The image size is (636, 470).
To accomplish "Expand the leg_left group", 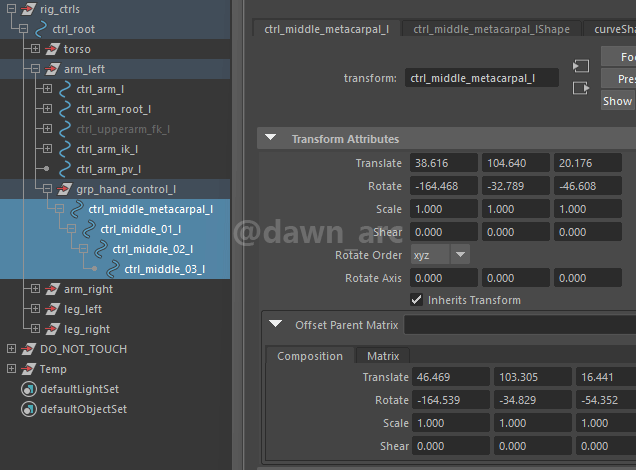I will [x=35, y=308].
